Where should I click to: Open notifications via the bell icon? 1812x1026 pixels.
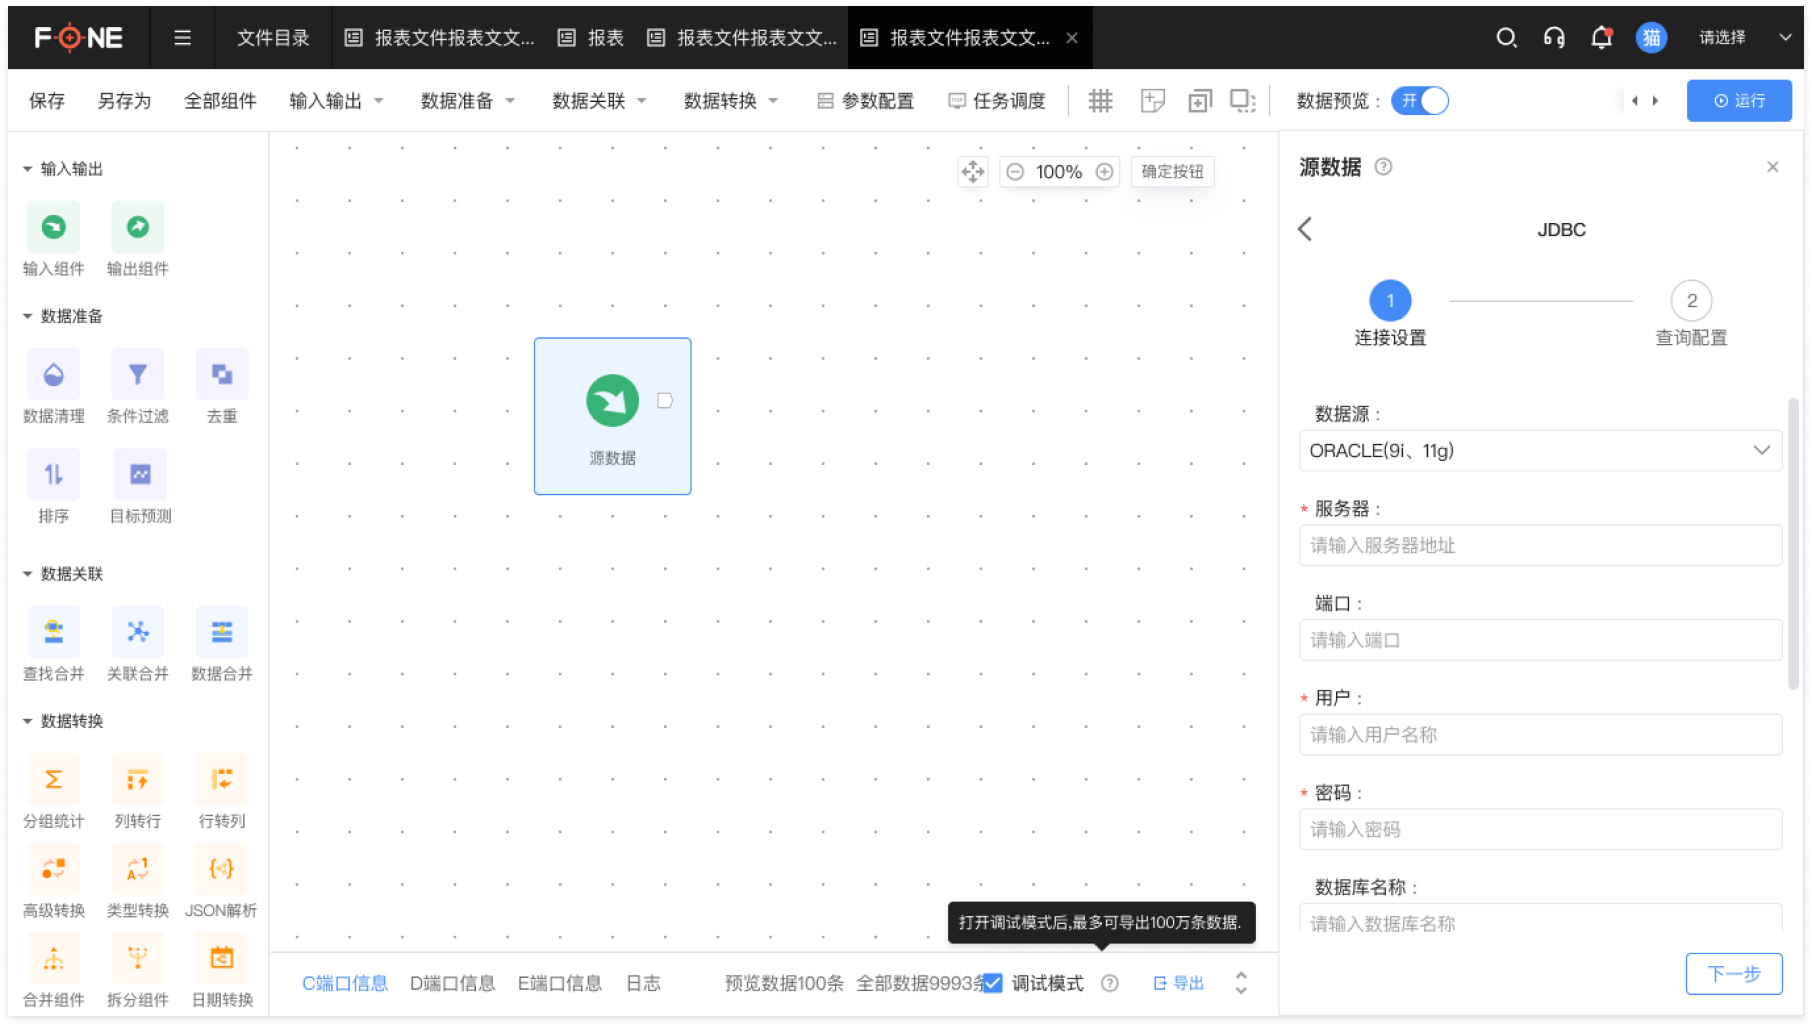(x=1601, y=38)
